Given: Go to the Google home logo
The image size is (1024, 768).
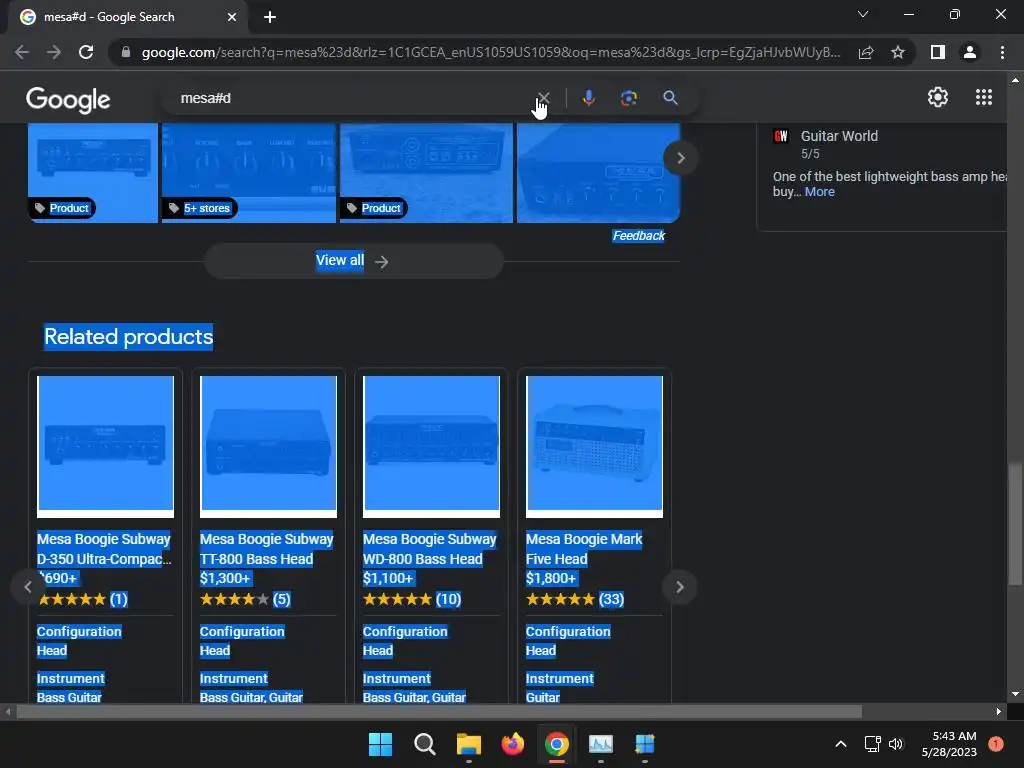Looking at the screenshot, I should point(68,99).
